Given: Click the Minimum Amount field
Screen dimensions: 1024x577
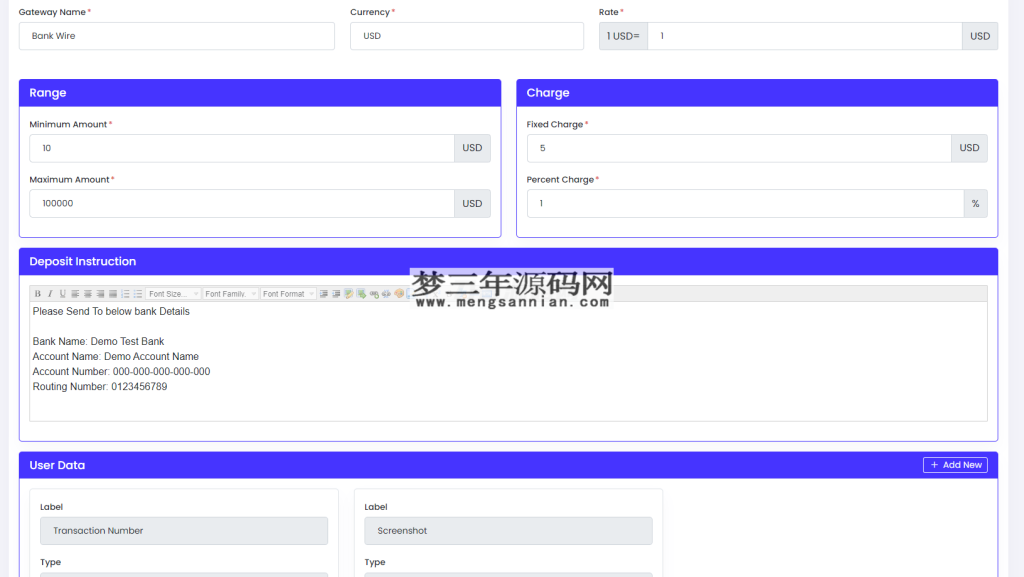Looking at the screenshot, I should [x=240, y=147].
